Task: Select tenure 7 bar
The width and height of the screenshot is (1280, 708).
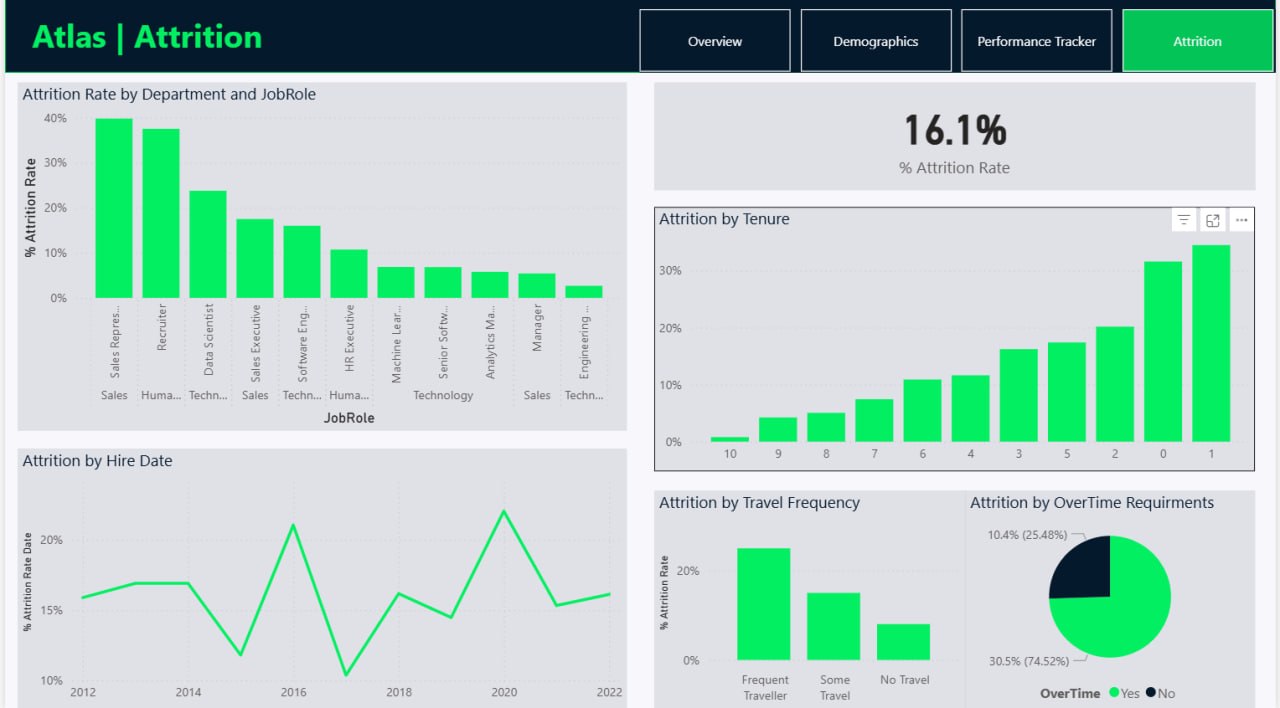Action: pyautogui.click(x=874, y=421)
